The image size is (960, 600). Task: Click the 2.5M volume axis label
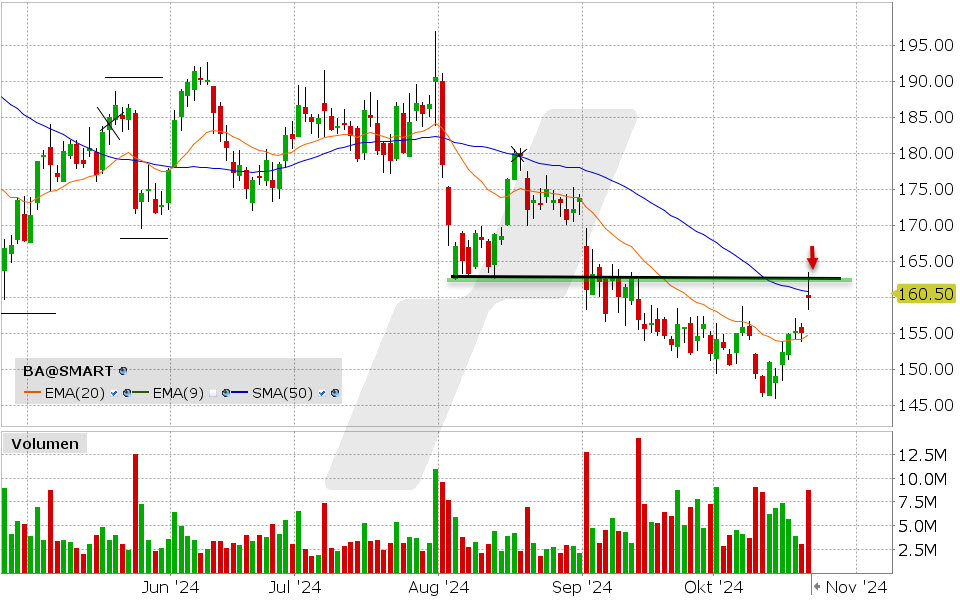pyautogui.click(x=917, y=550)
